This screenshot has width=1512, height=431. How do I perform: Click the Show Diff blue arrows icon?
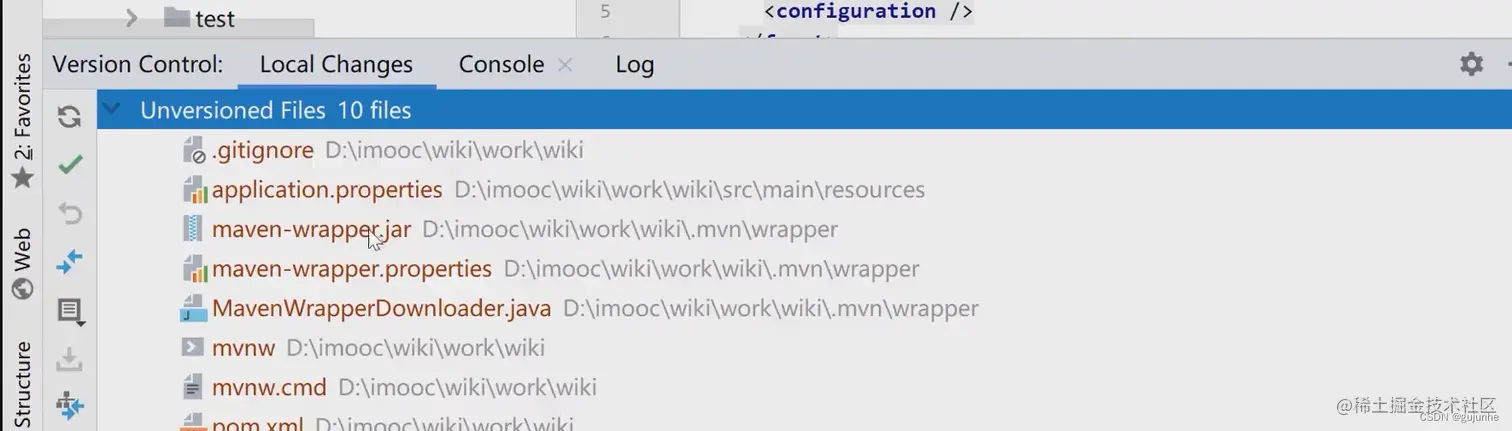click(x=70, y=262)
